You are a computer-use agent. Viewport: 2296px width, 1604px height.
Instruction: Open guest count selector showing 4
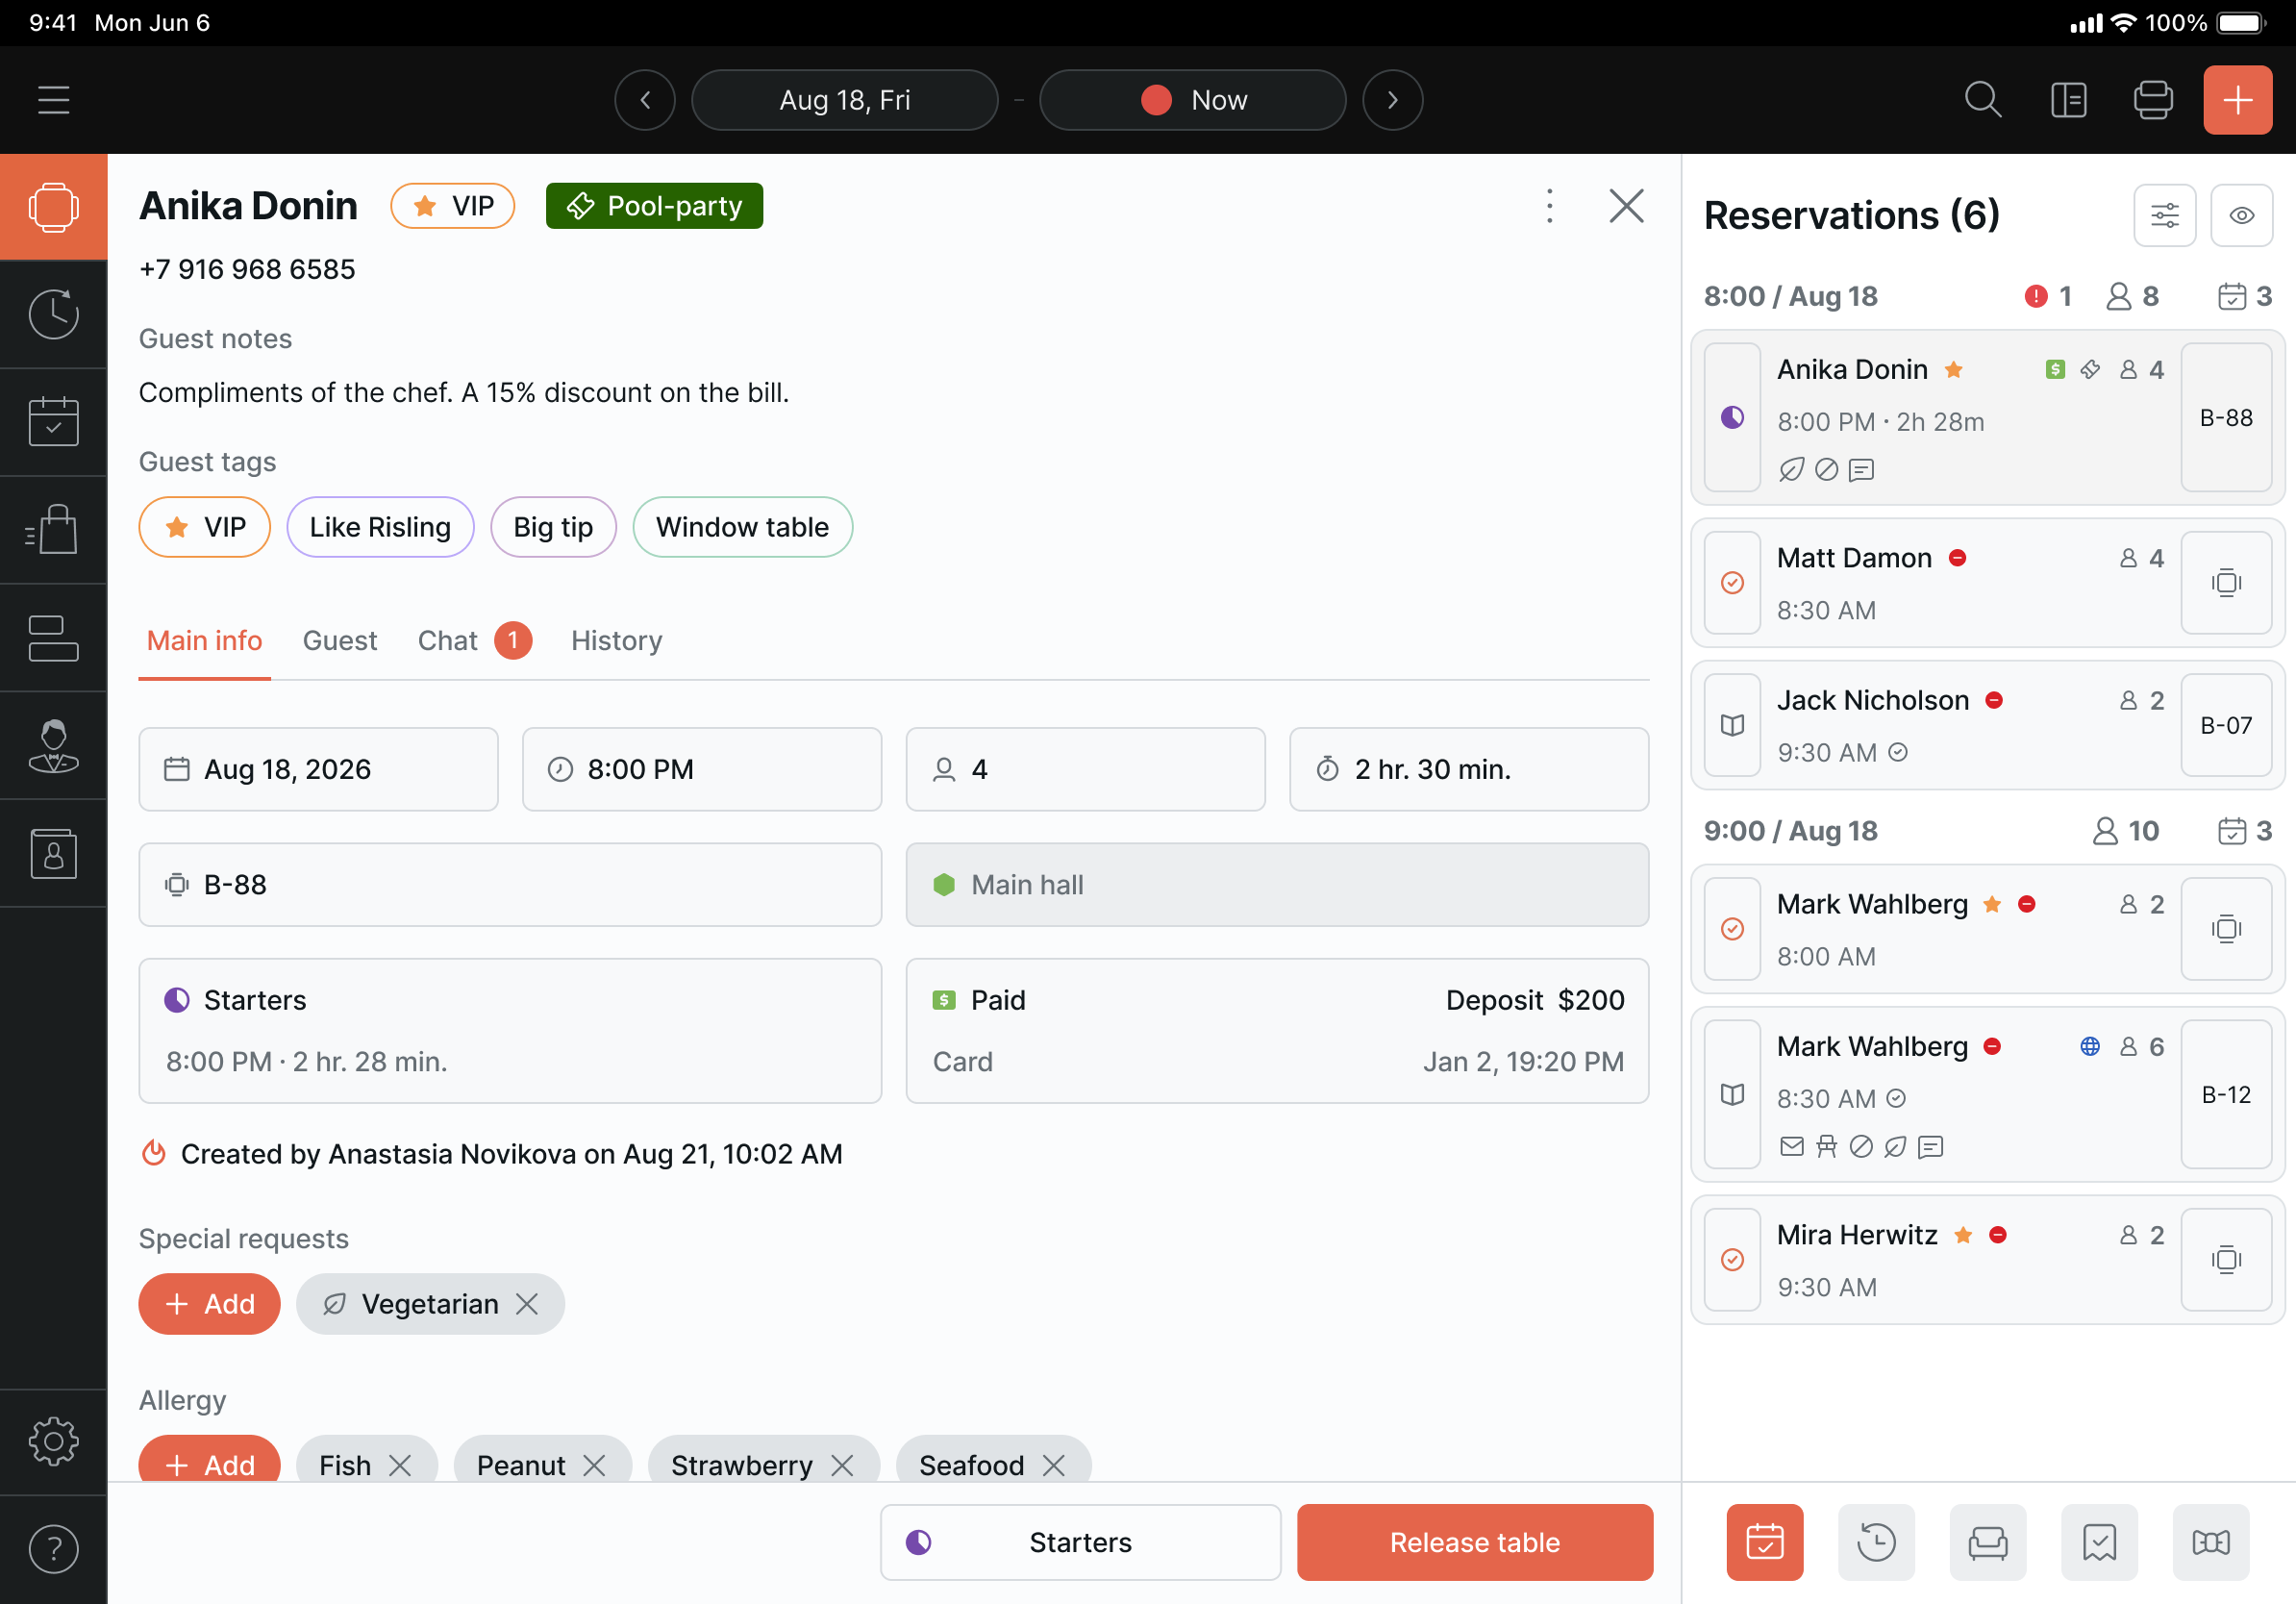[1085, 769]
